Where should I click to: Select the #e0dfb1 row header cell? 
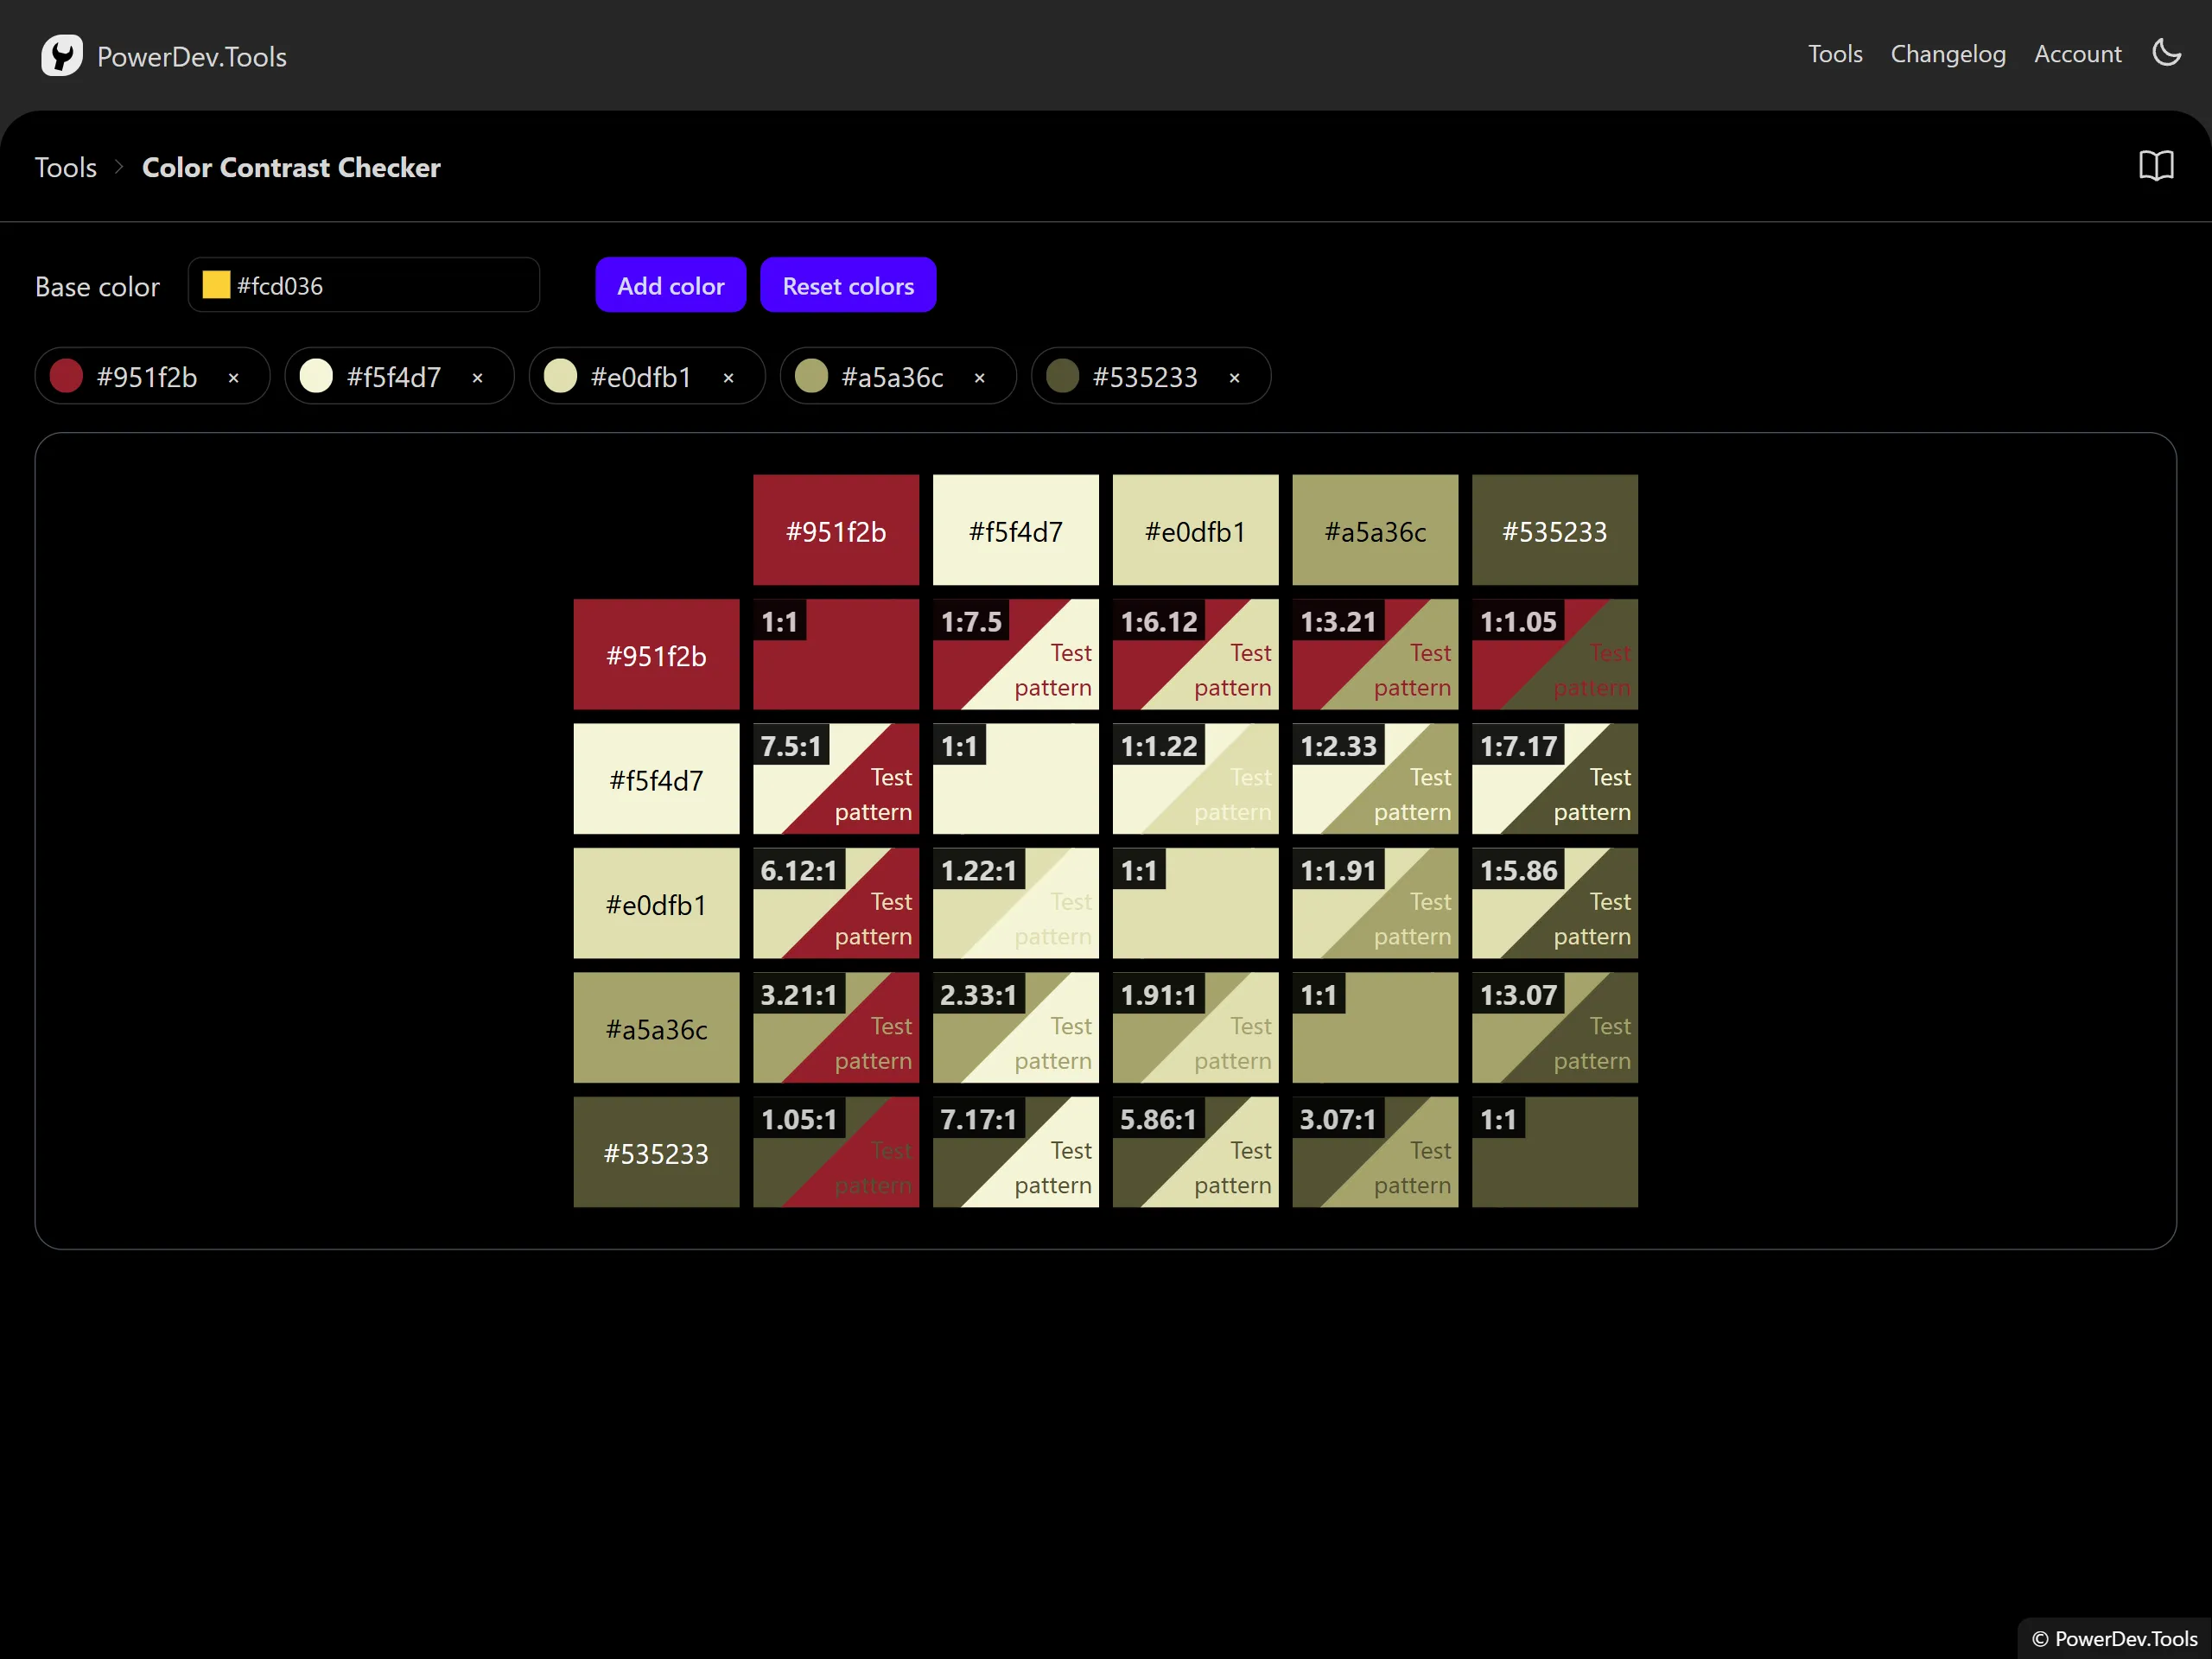[657, 904]
